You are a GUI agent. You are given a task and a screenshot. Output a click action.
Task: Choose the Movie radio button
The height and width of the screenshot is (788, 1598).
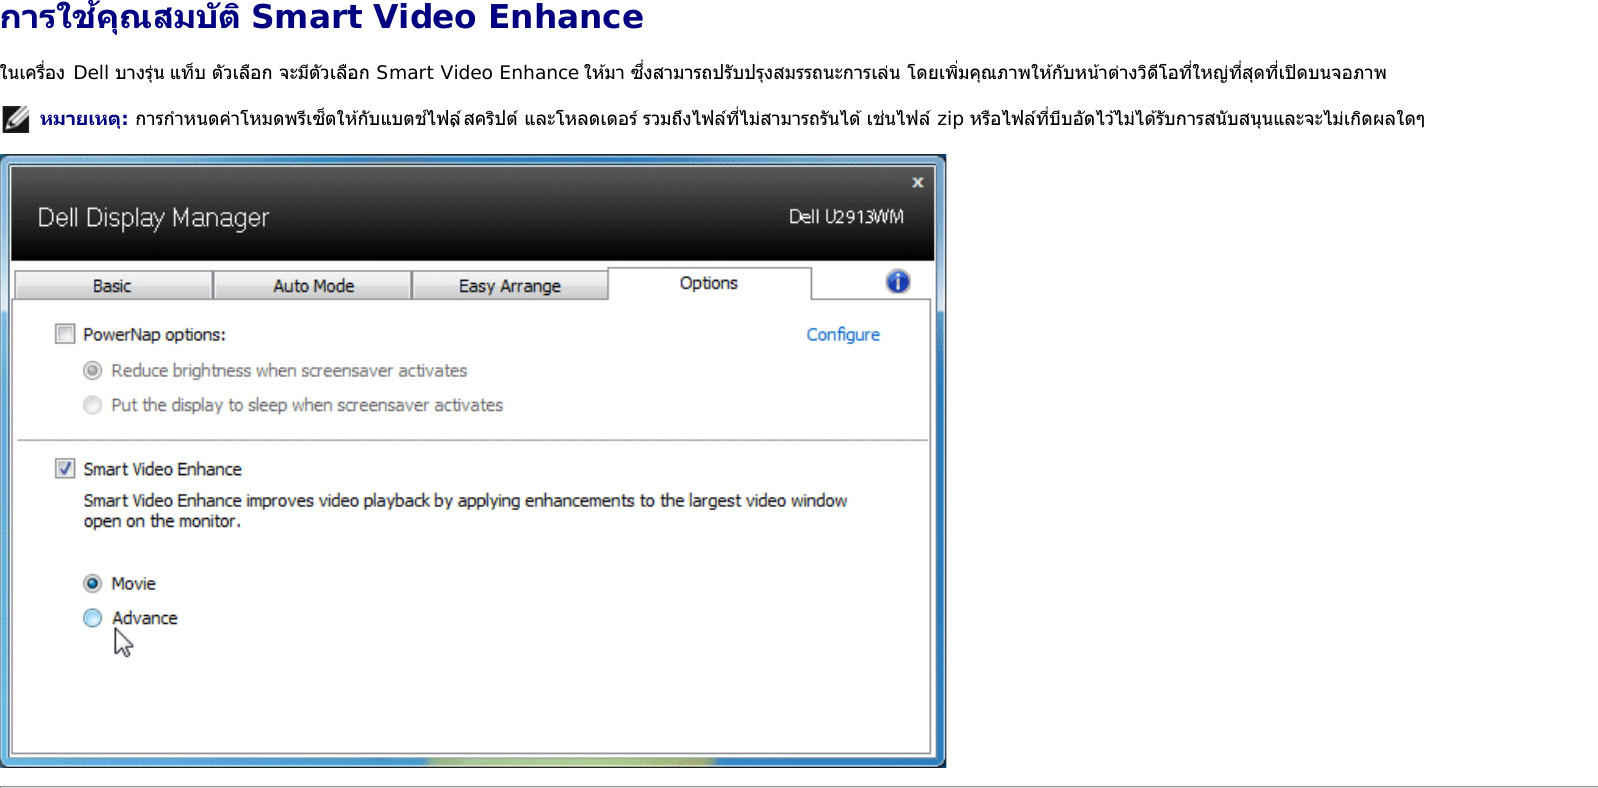93,583
